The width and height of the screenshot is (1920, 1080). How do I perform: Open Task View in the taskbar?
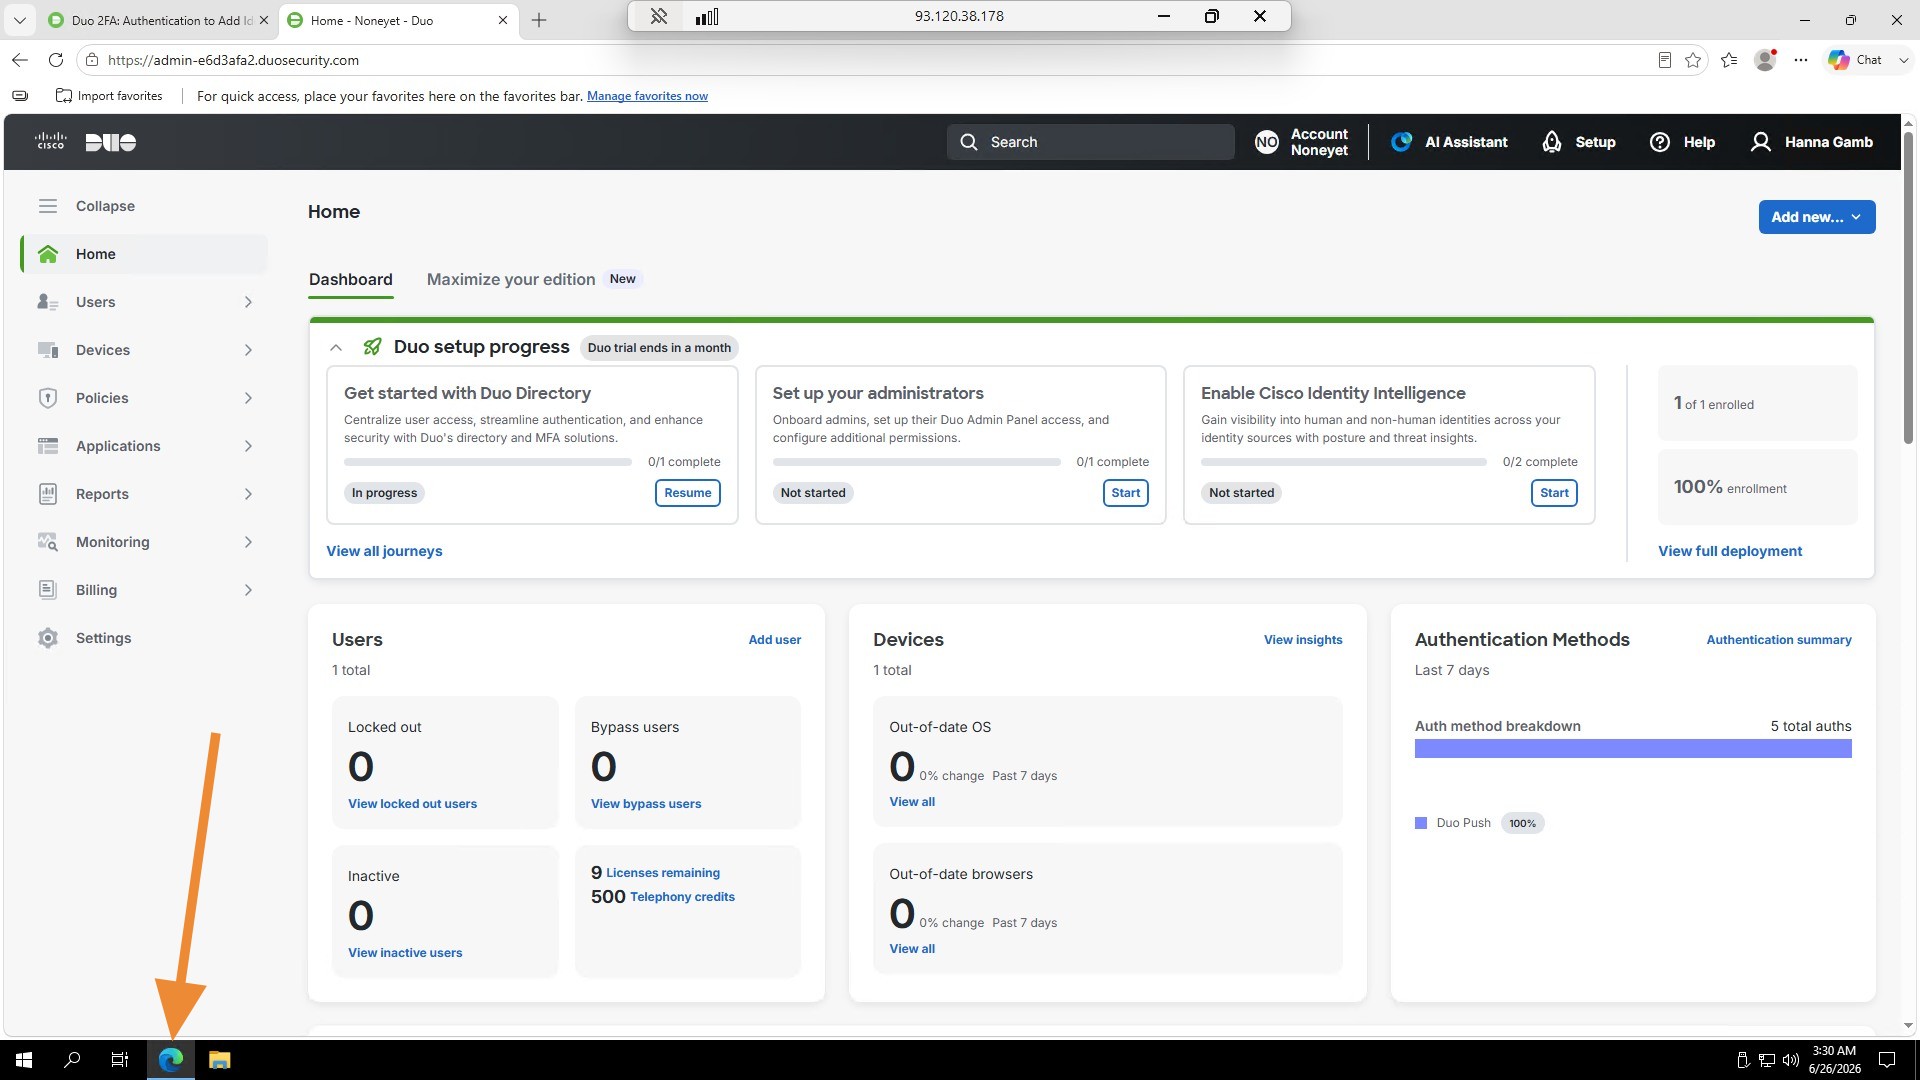point(120,1060)
